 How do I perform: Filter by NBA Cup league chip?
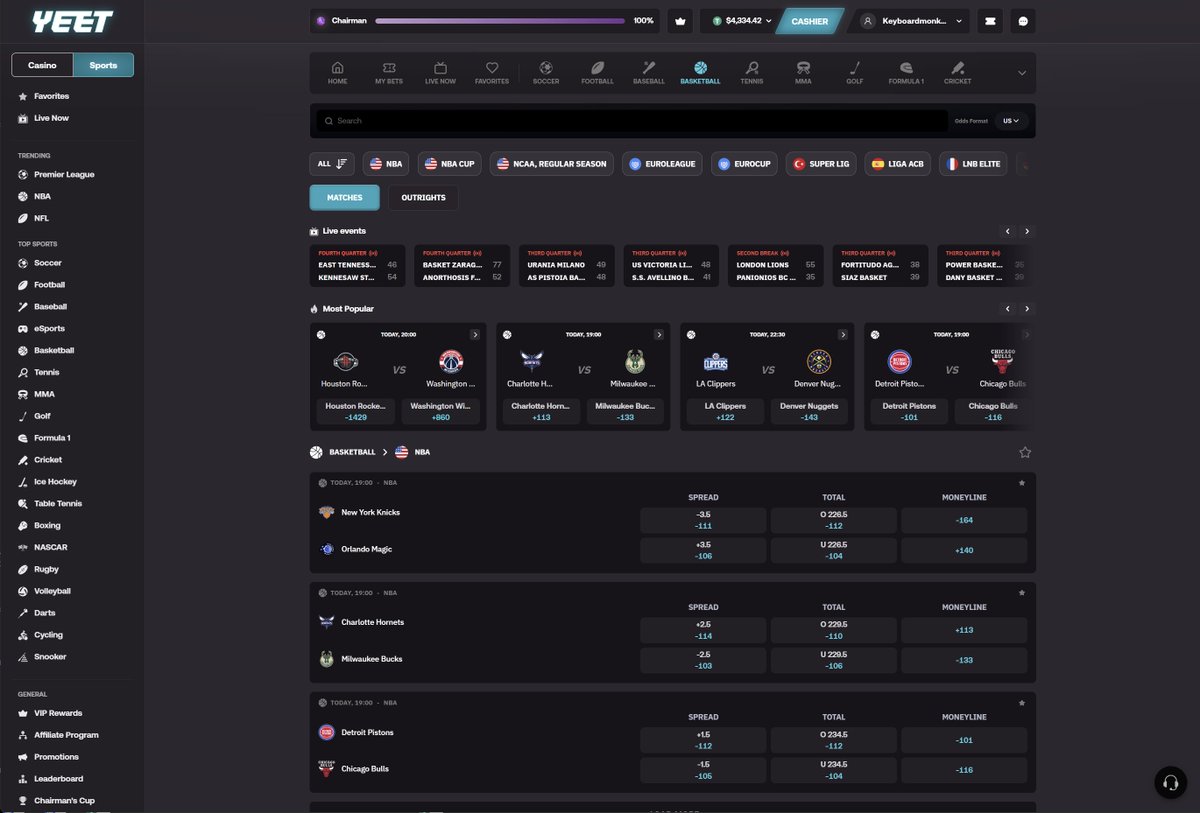pos(449,164)
